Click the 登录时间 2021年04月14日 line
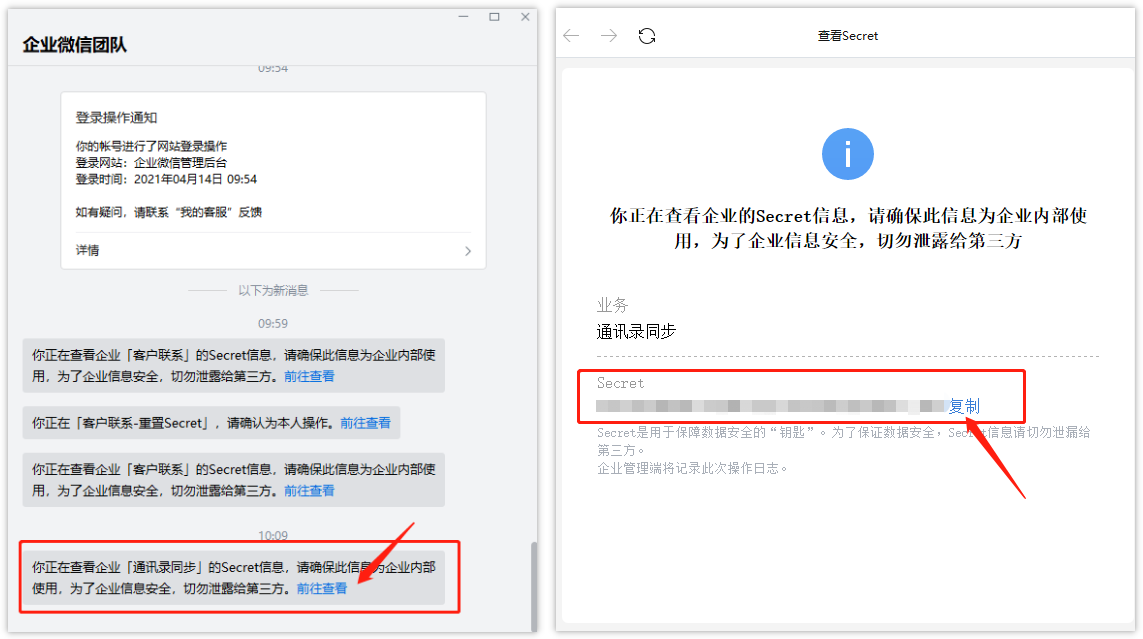This screenshot has height=639, width=1143. 166,179
